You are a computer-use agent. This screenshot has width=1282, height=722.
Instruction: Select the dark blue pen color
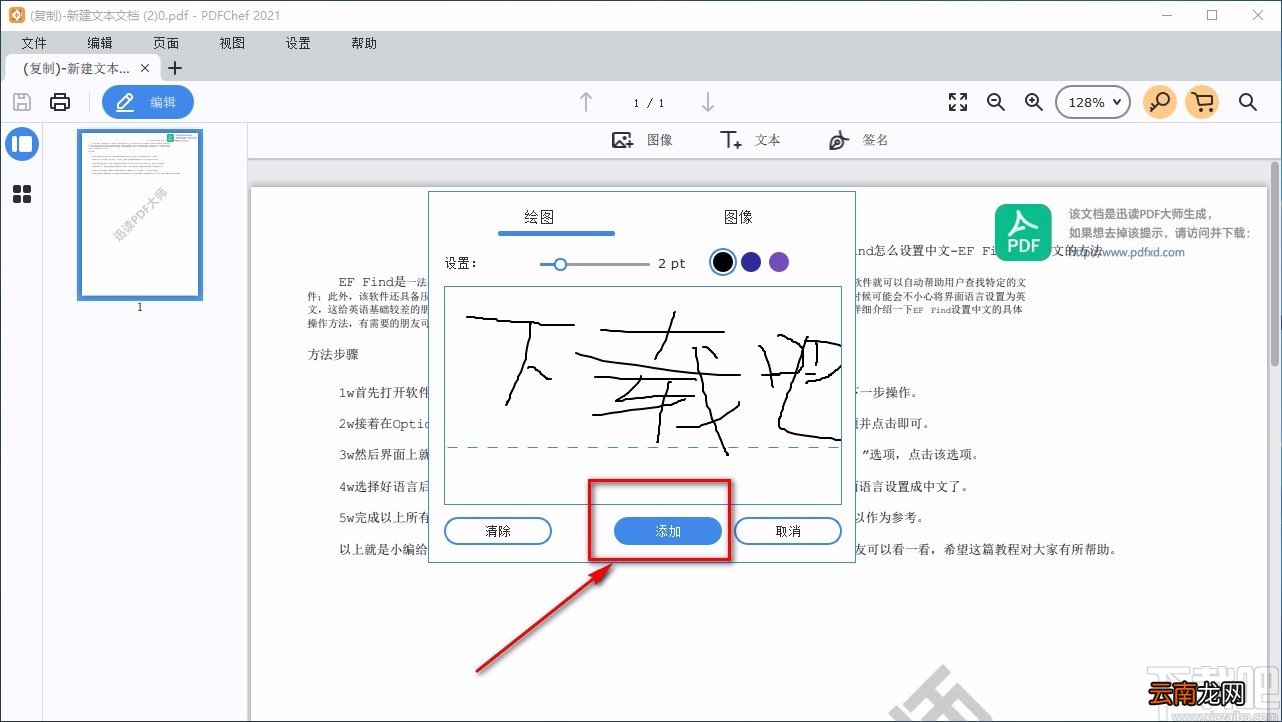(x=751, y=262)
